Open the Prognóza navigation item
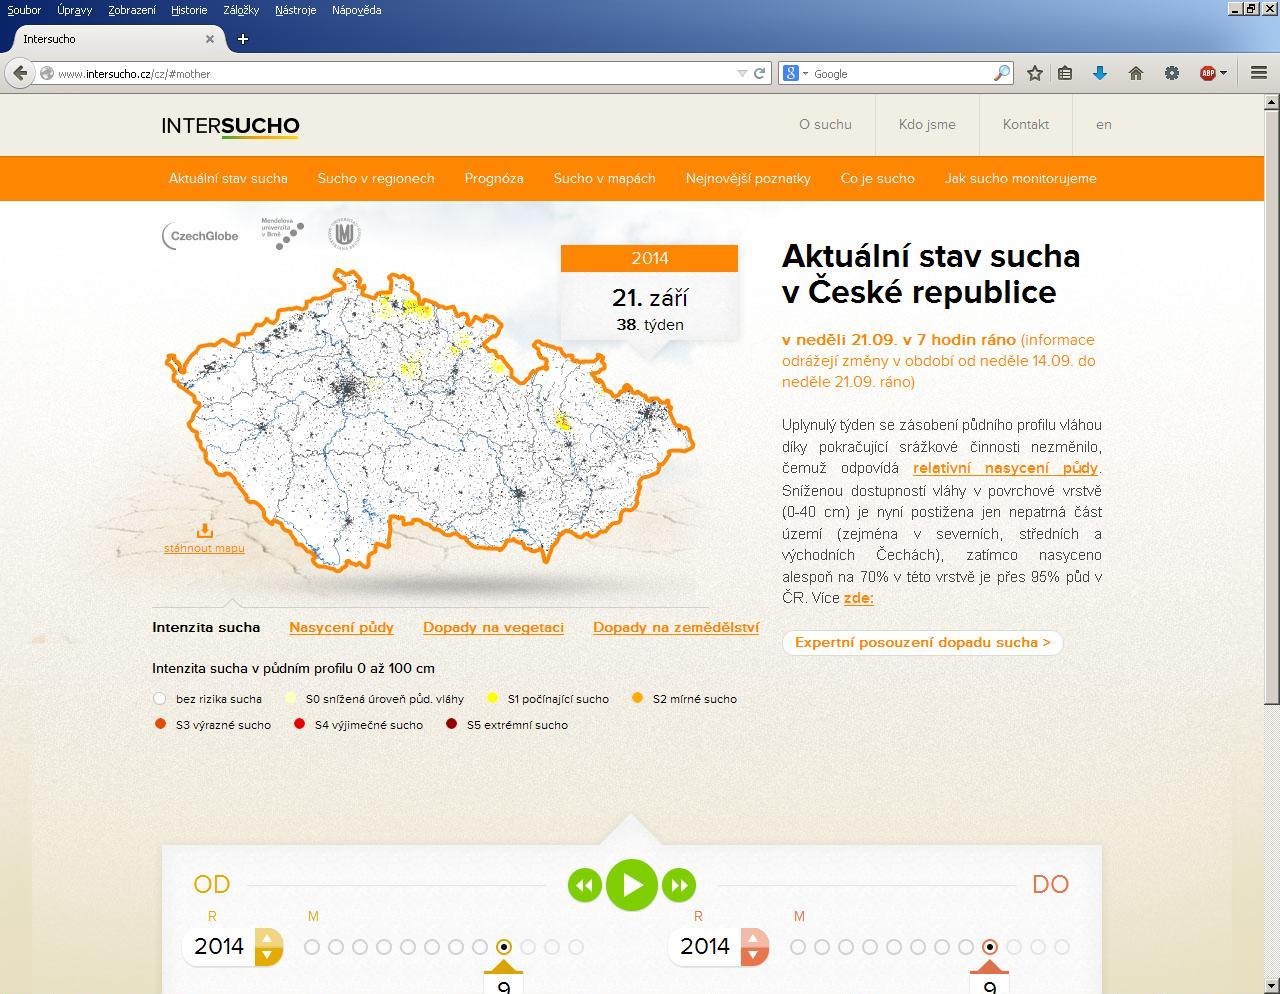The image size is (1280, 994). [x=494, y=179]
